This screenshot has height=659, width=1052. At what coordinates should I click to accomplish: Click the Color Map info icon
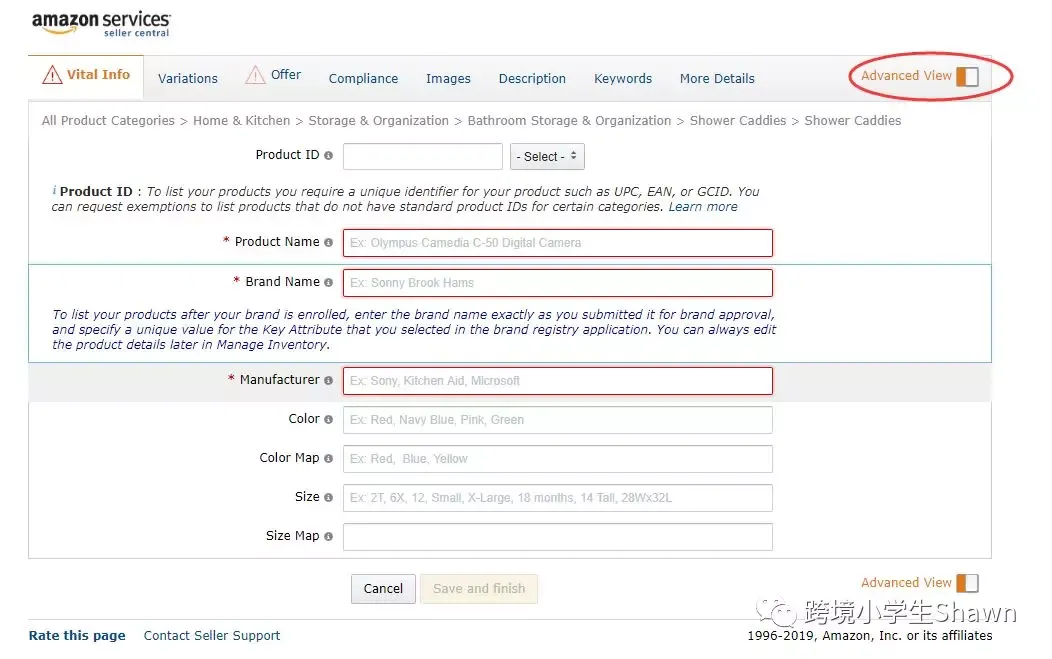click(x=328, y=458)
